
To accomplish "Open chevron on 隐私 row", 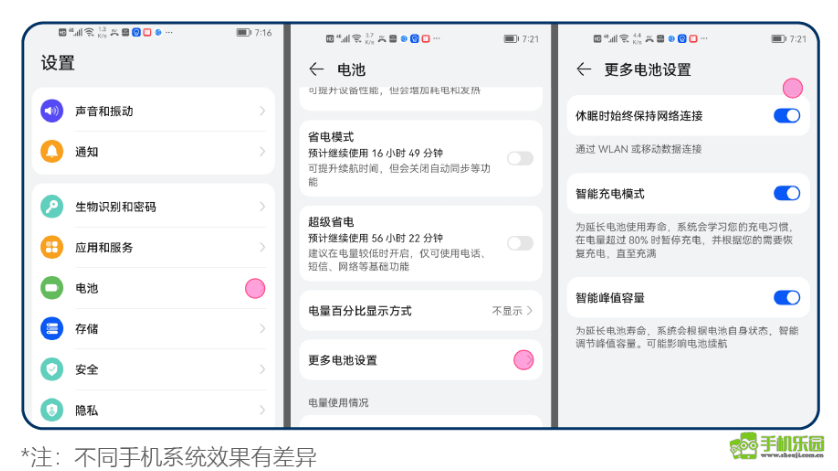I will 262,410.
